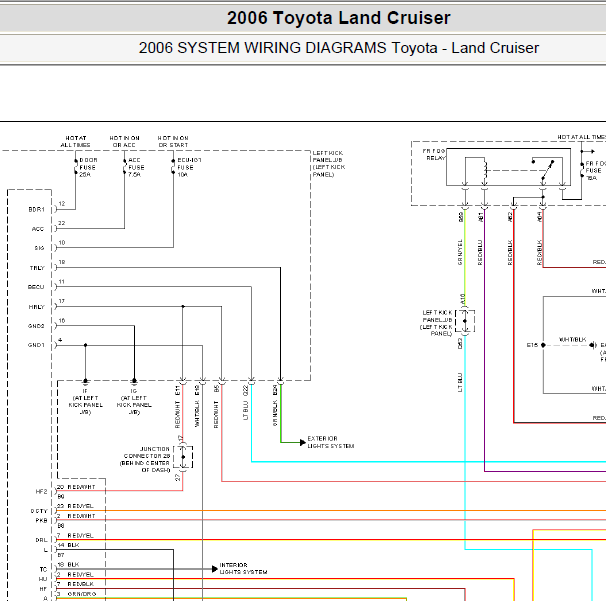Click the "INTERIOR LIGHTS SYSTEM" reference
The image size is (606, 601).
[x=243, y=569]
